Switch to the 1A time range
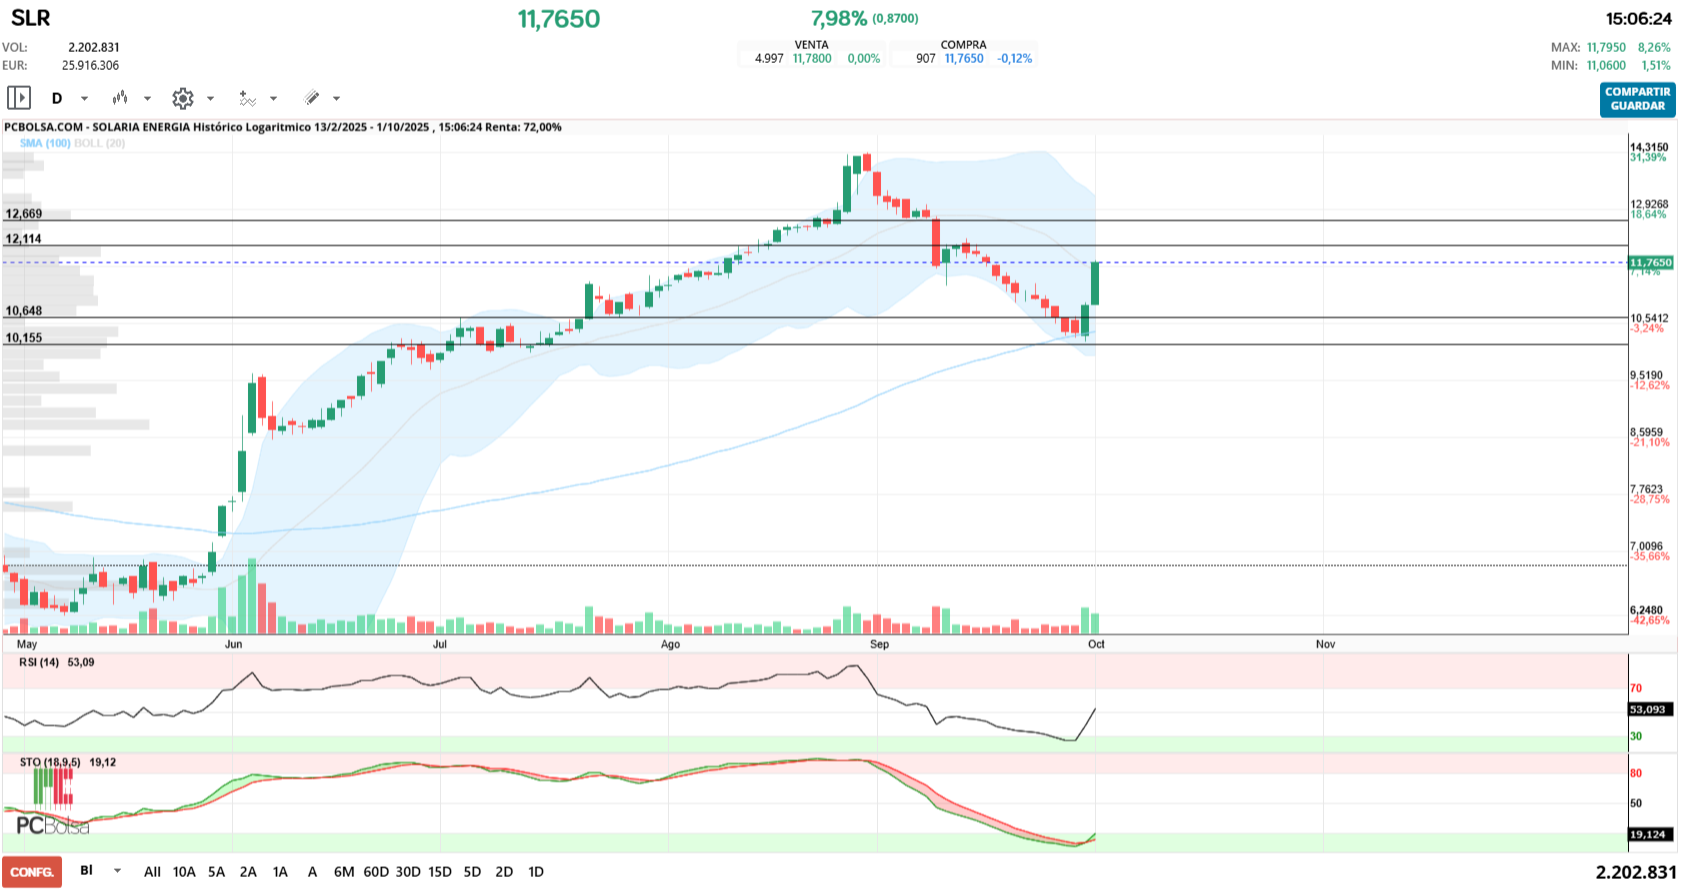The height and width of the screenshot is (893, 1691). click(x=280, y=872)
